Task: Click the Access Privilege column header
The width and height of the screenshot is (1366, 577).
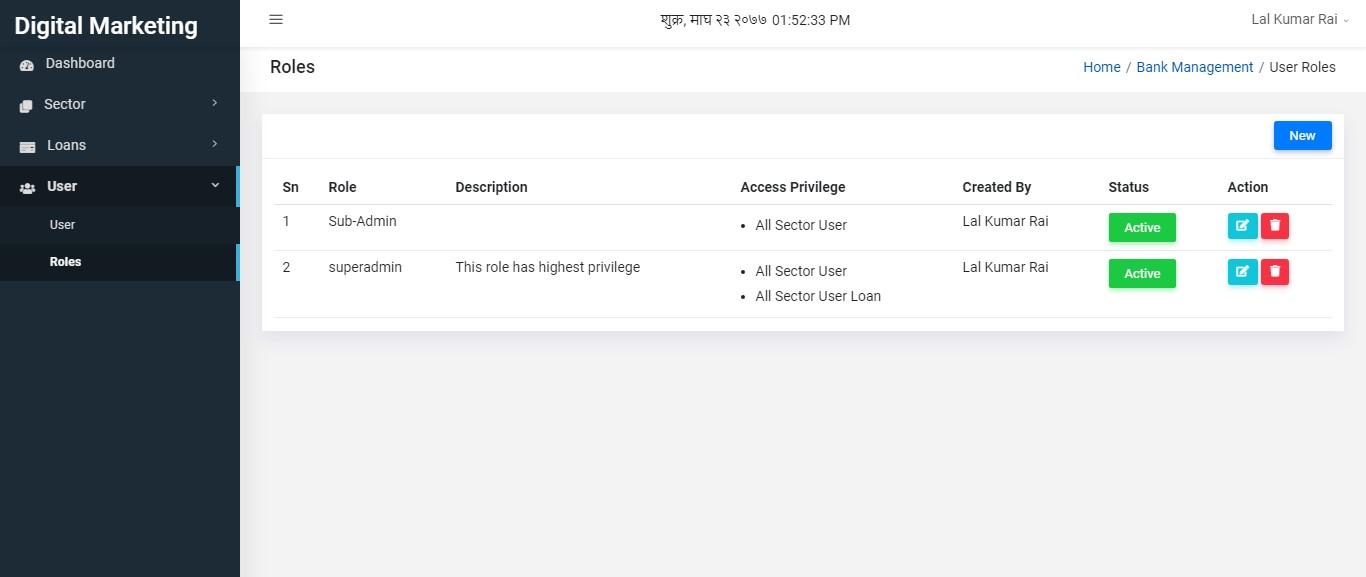Action: click(792, 187)
